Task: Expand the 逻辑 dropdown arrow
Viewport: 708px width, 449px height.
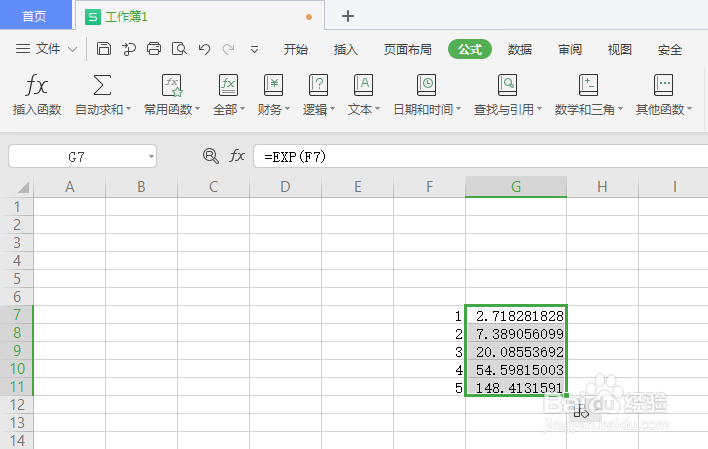Action: (332, 109)
